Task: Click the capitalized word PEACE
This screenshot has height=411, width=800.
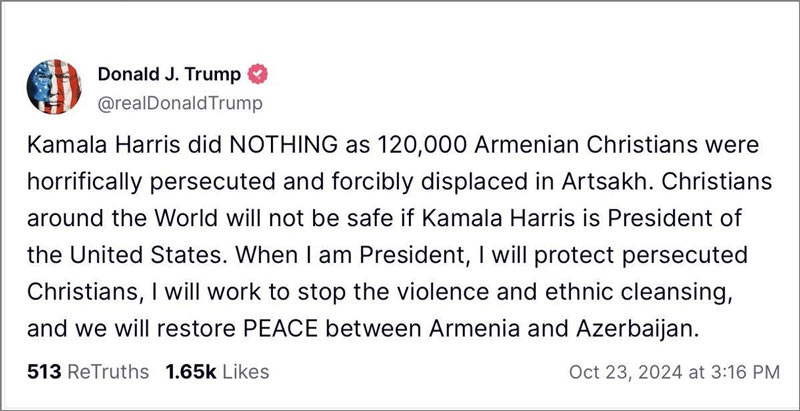Action: click(x=281, y=329)
